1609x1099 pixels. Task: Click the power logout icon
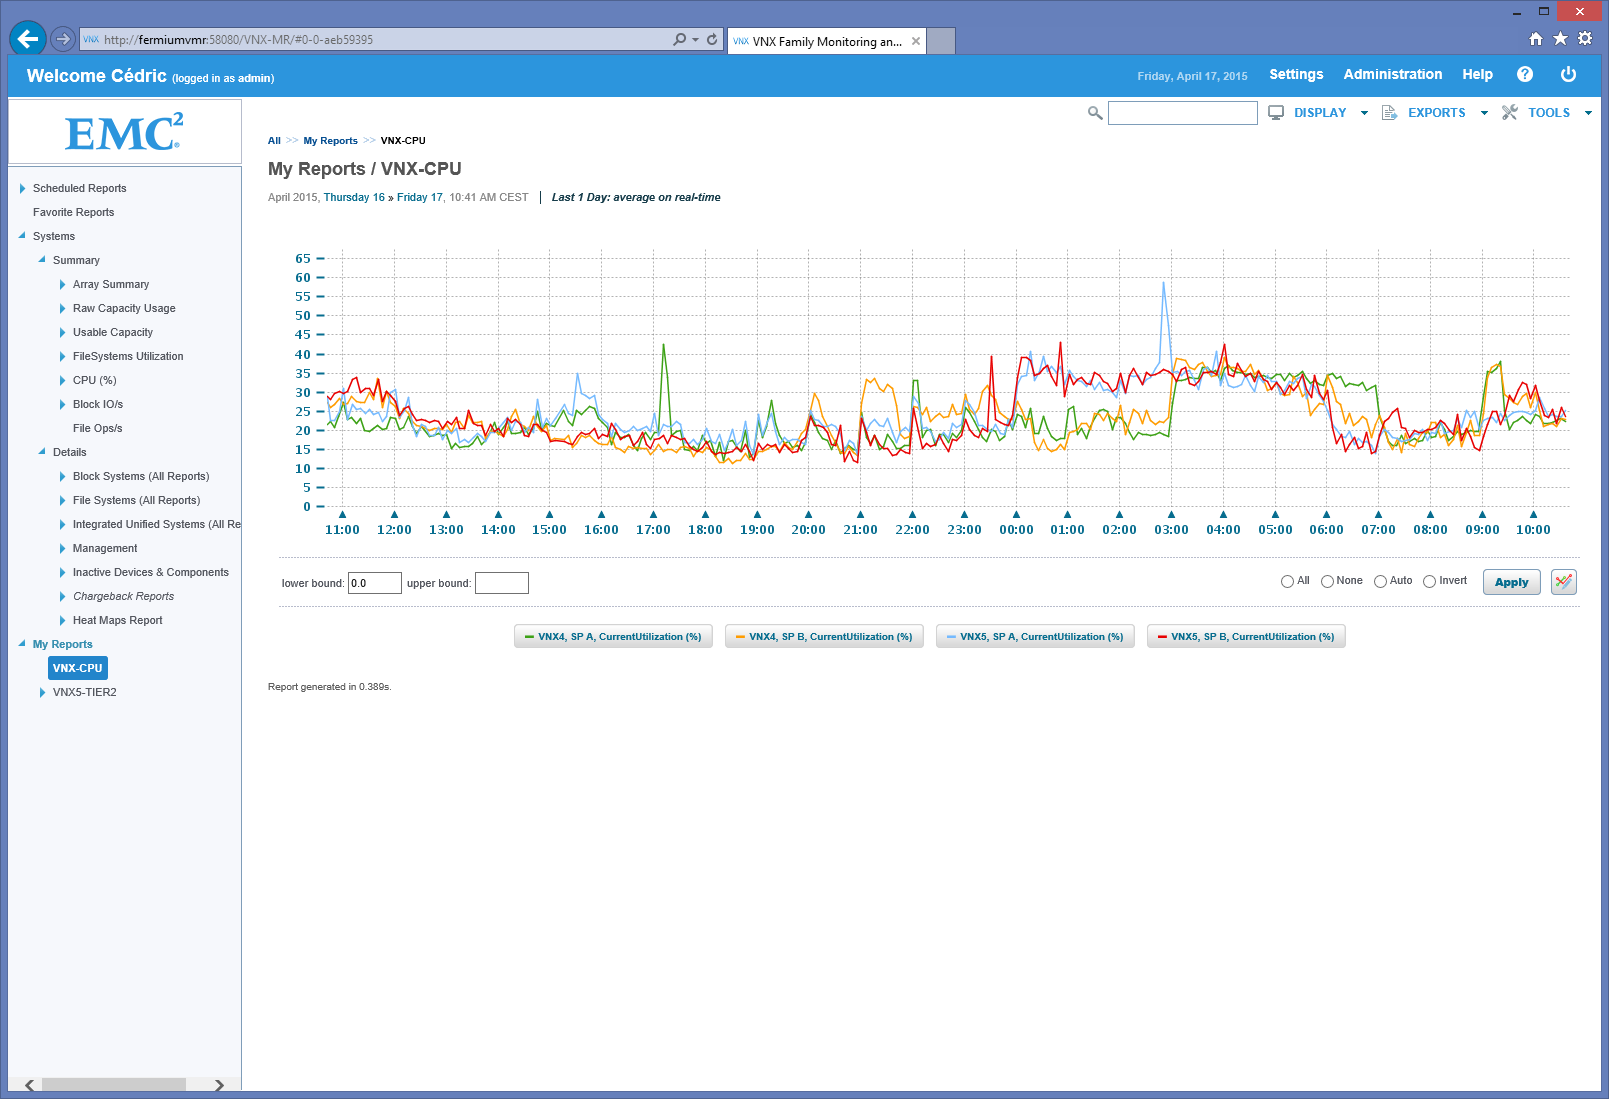point(1567,75)
